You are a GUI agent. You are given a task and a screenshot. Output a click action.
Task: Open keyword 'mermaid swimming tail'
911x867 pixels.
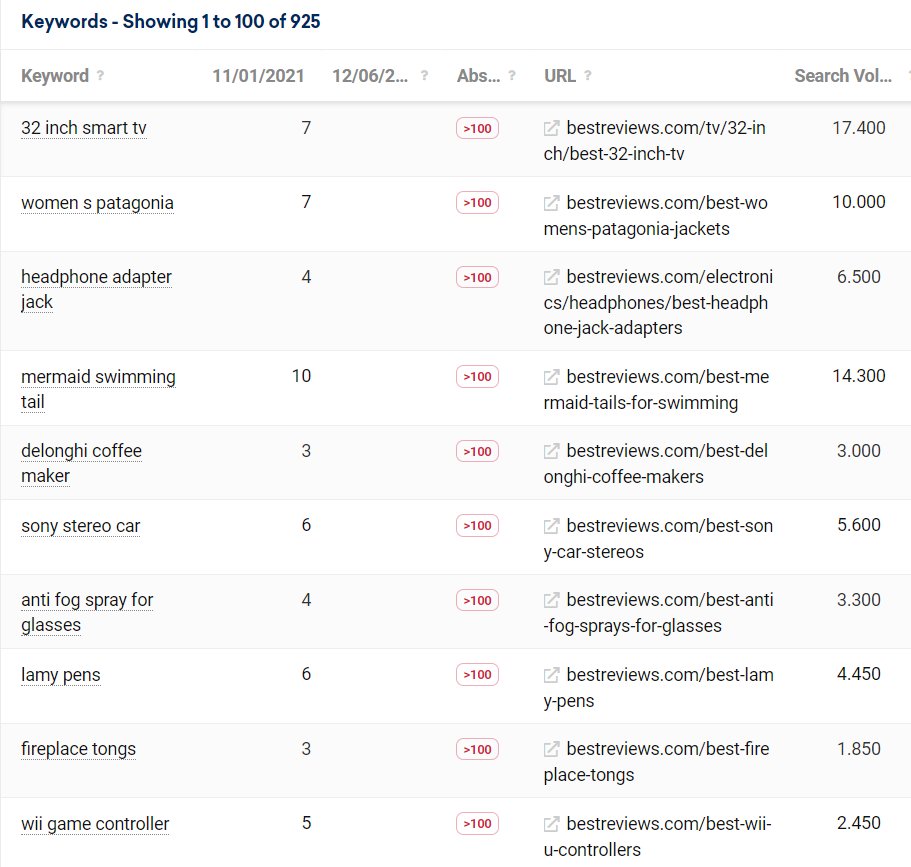(x=98, y=389)
